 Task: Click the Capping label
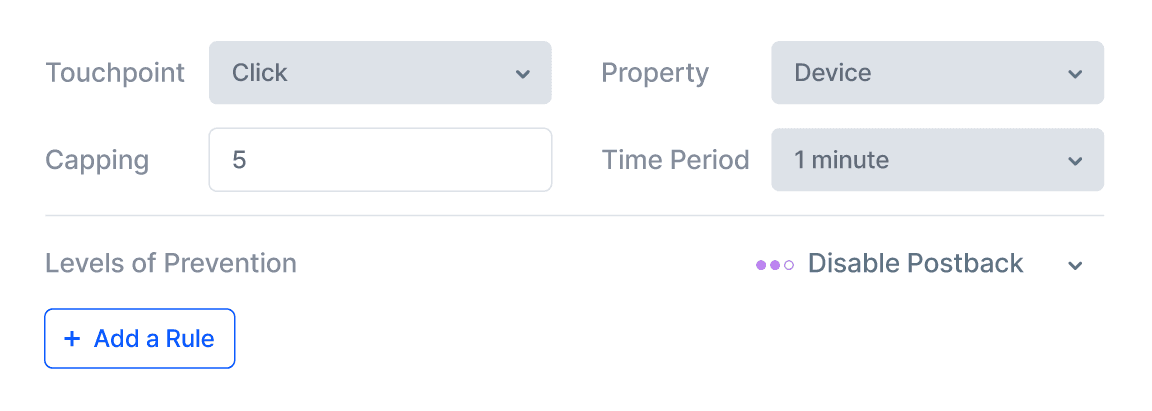(x=97, y=160)
